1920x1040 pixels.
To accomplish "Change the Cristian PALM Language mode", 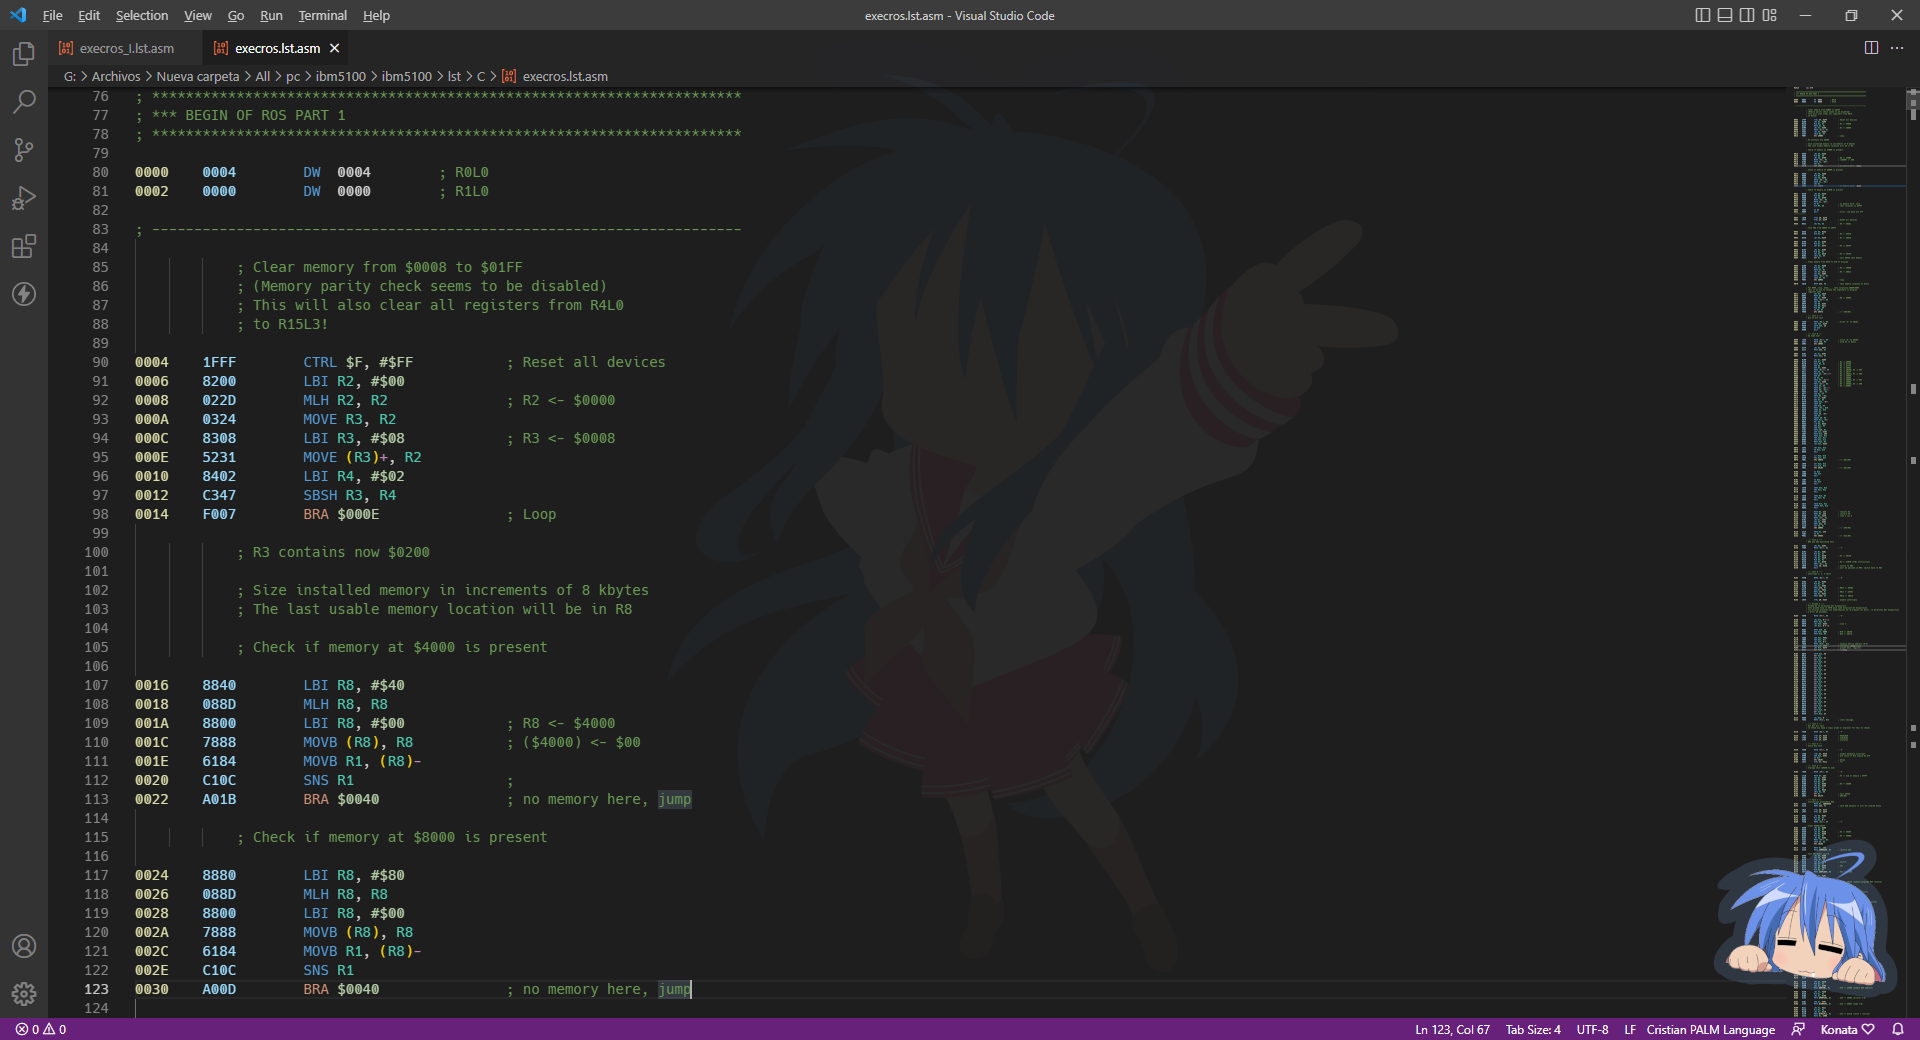I will [x=1710, y=1029].
